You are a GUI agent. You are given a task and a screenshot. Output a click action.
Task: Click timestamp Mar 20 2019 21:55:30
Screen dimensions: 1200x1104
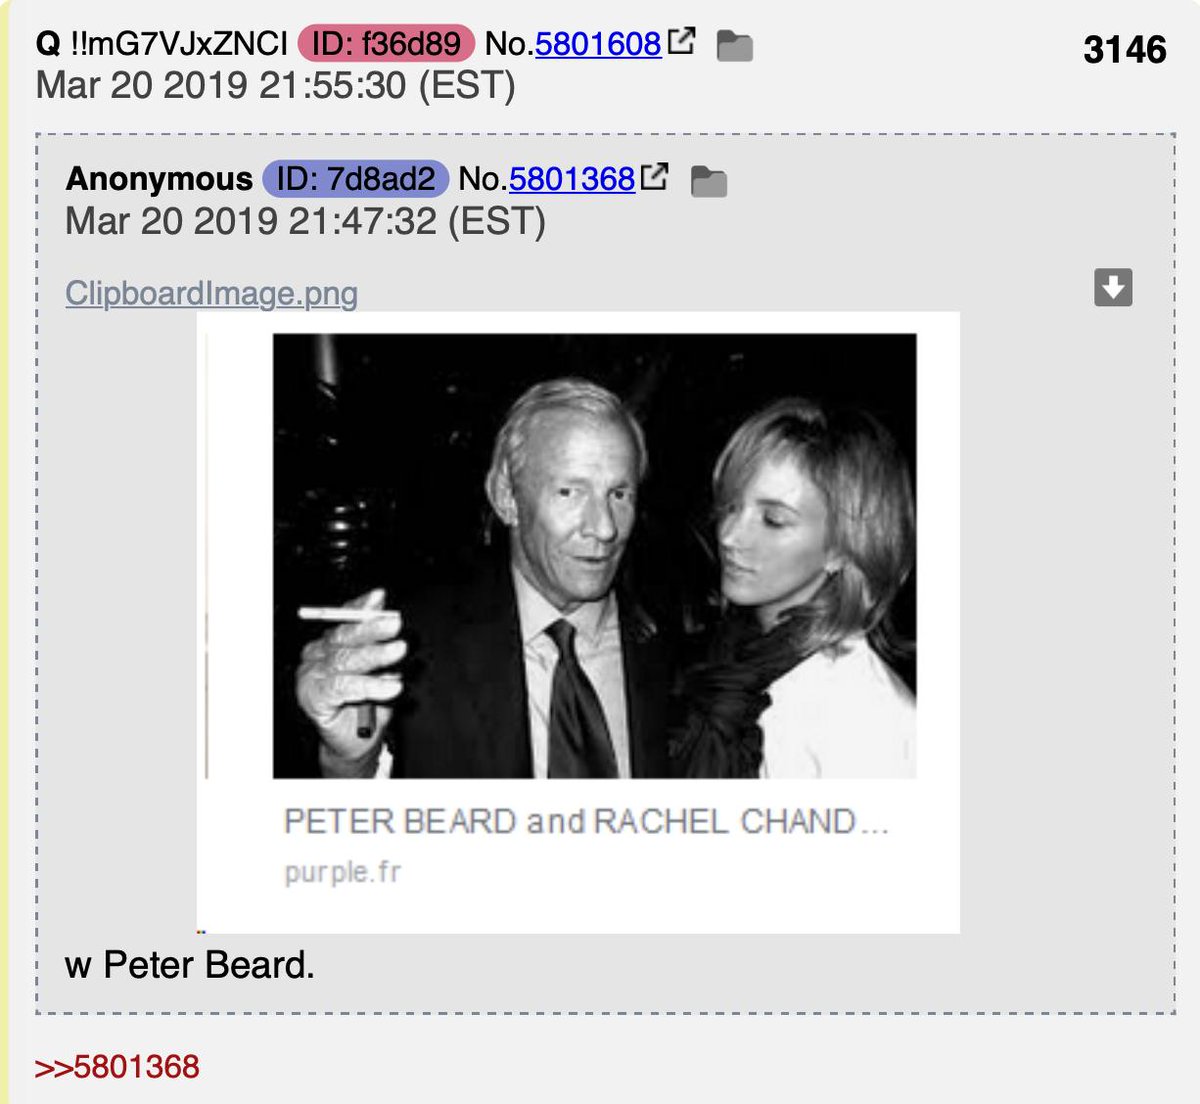pos(275,86)
